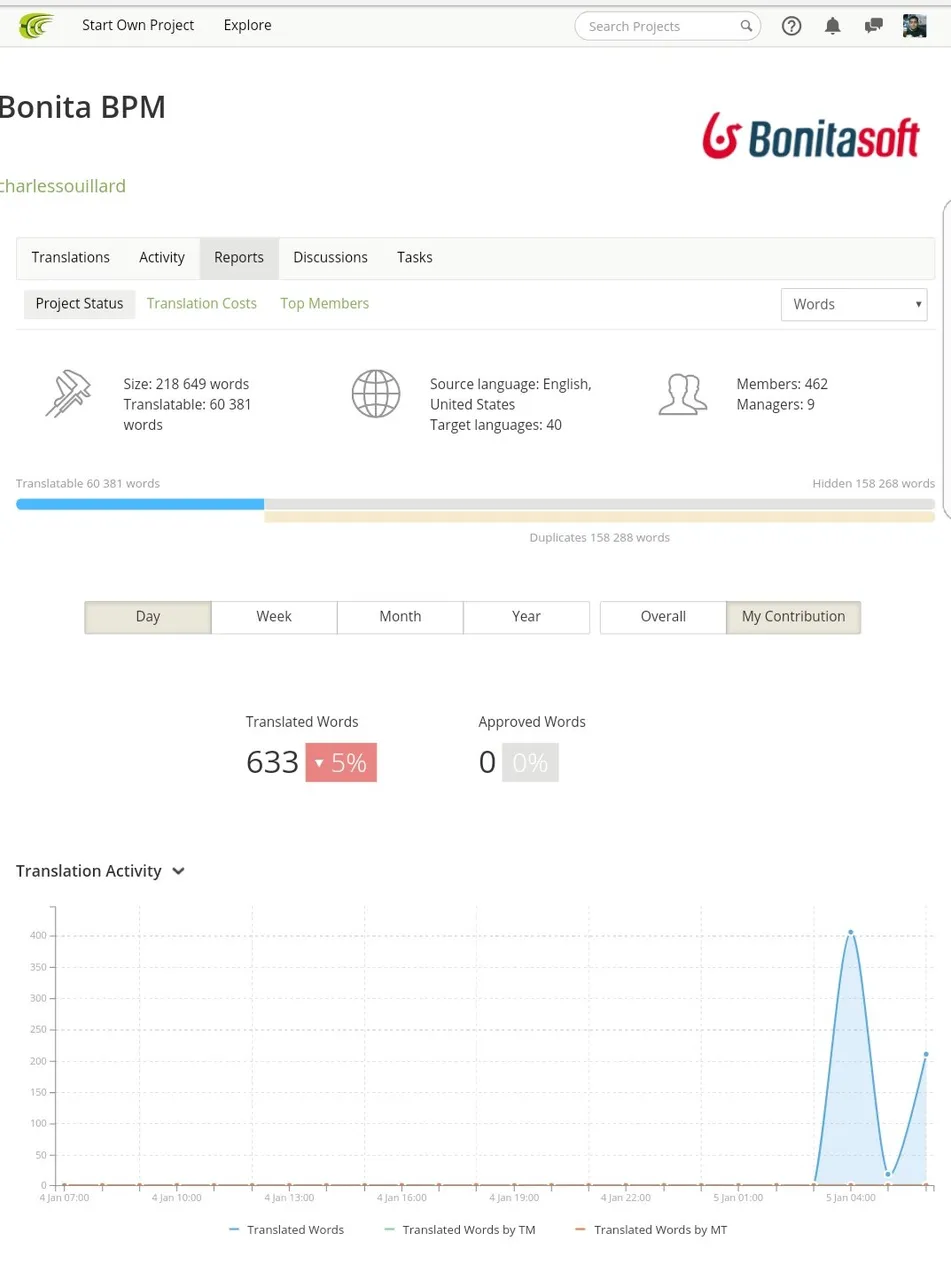Open Start Own Project
951x1280 pixels.
(x=138, y=25)
